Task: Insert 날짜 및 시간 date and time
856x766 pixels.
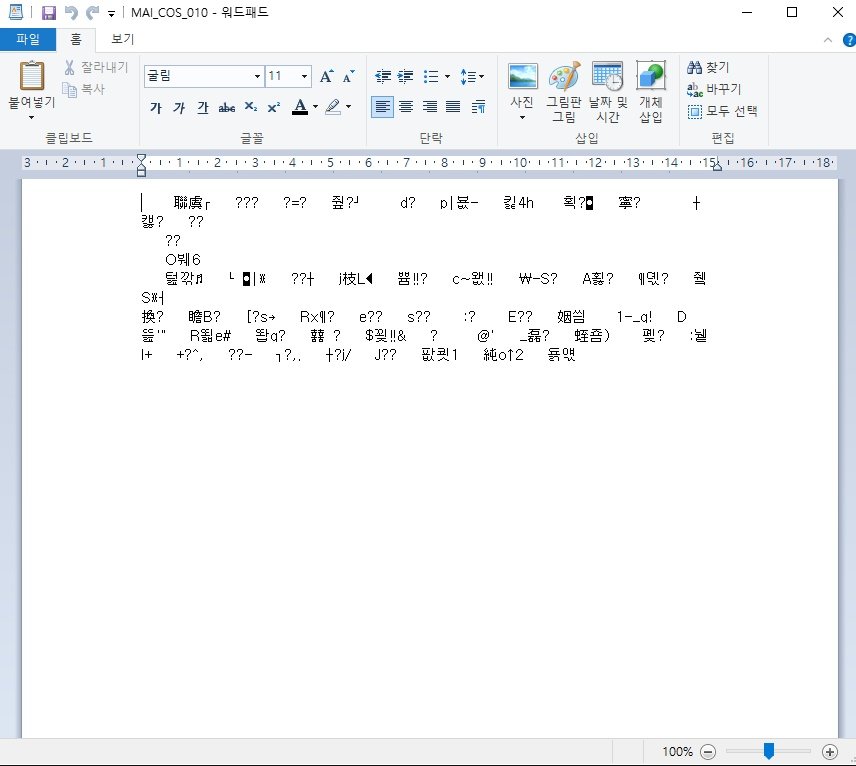Action: (x=608, y=92)
